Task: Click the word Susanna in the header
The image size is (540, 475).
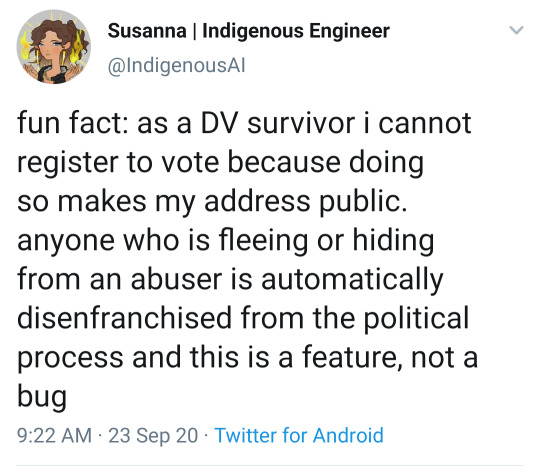Action: pos(147,31)
